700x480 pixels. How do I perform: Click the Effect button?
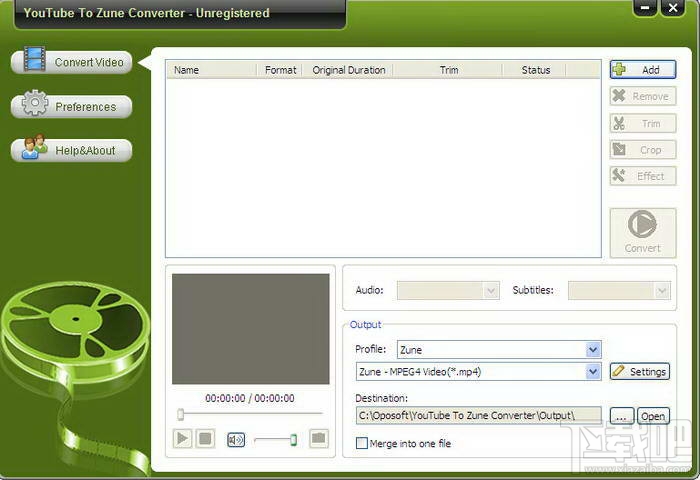coord(643,176)
